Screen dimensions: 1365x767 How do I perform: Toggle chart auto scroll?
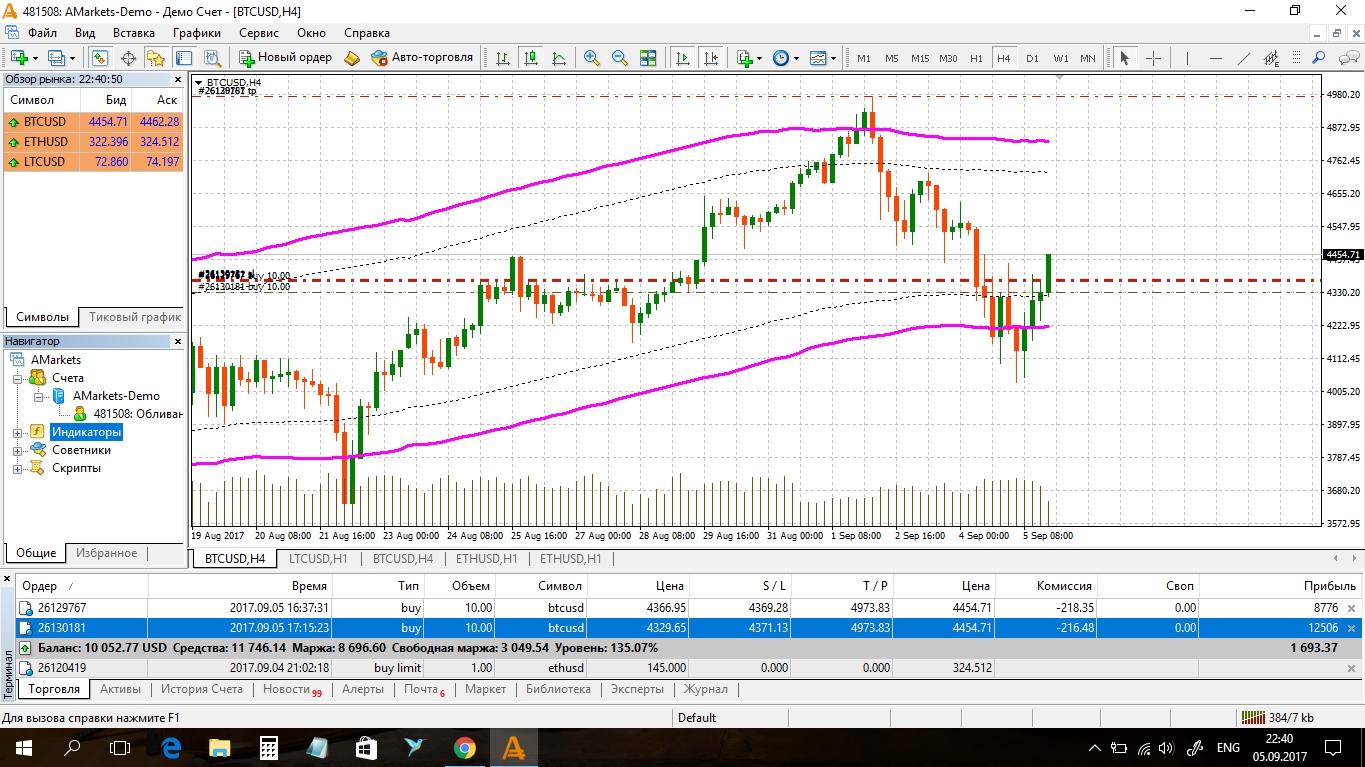(682, 58)
